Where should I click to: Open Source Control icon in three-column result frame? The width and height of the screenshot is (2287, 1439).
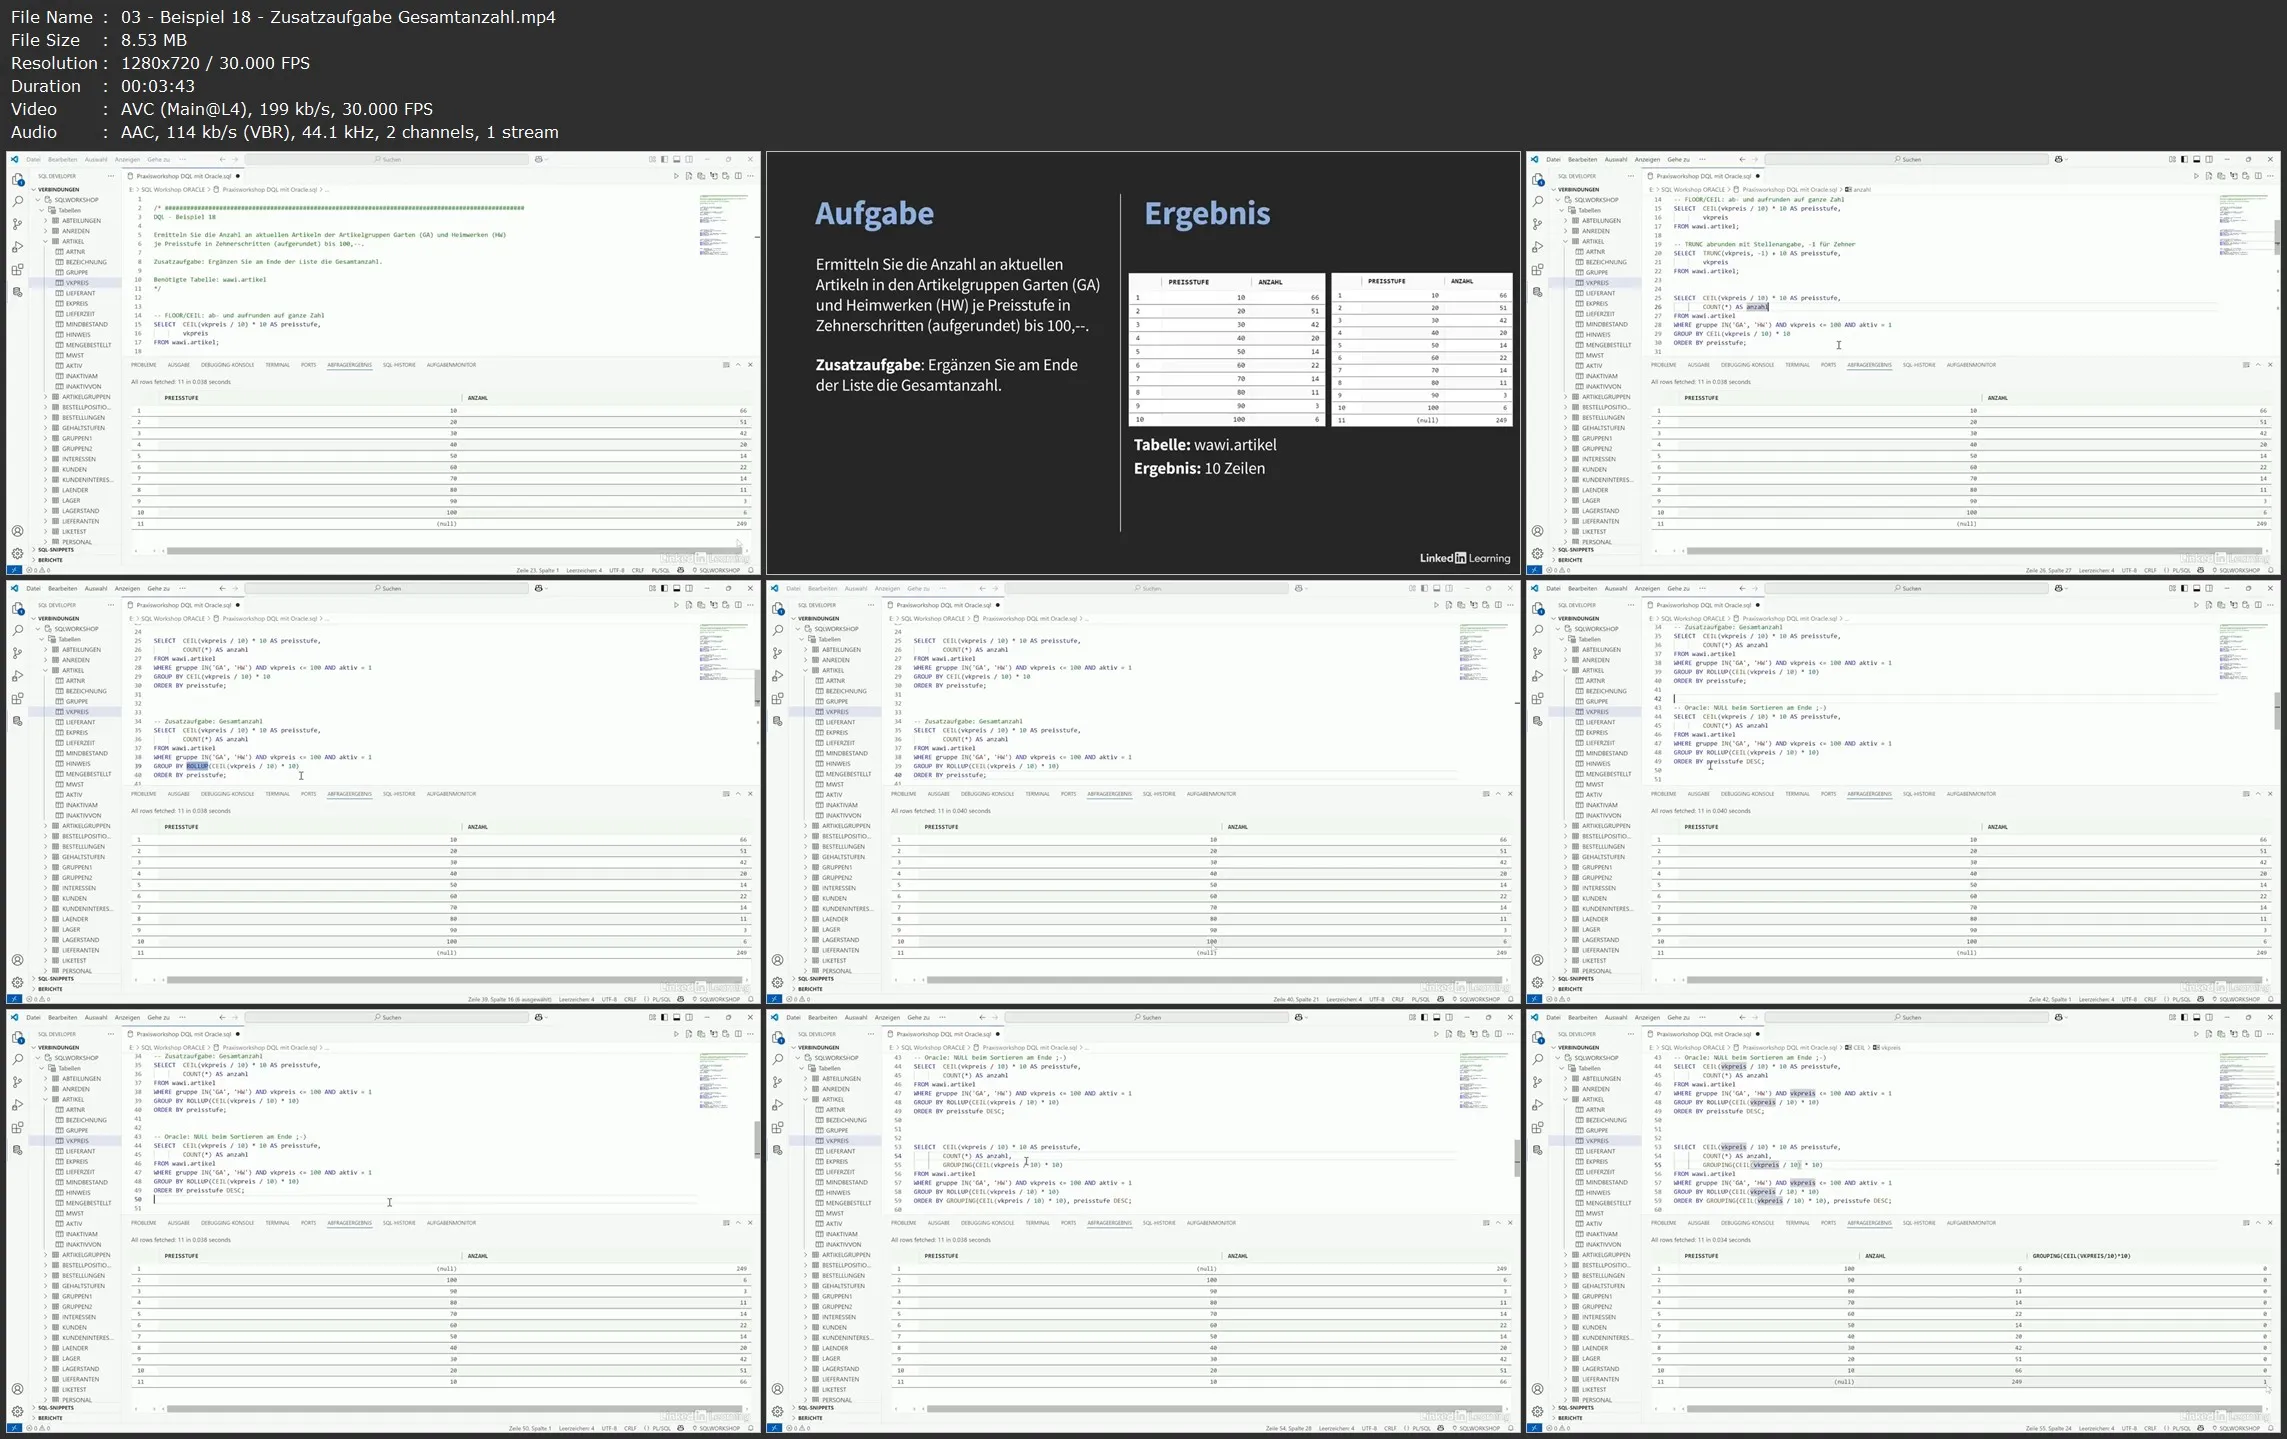click(1537, 1083)
